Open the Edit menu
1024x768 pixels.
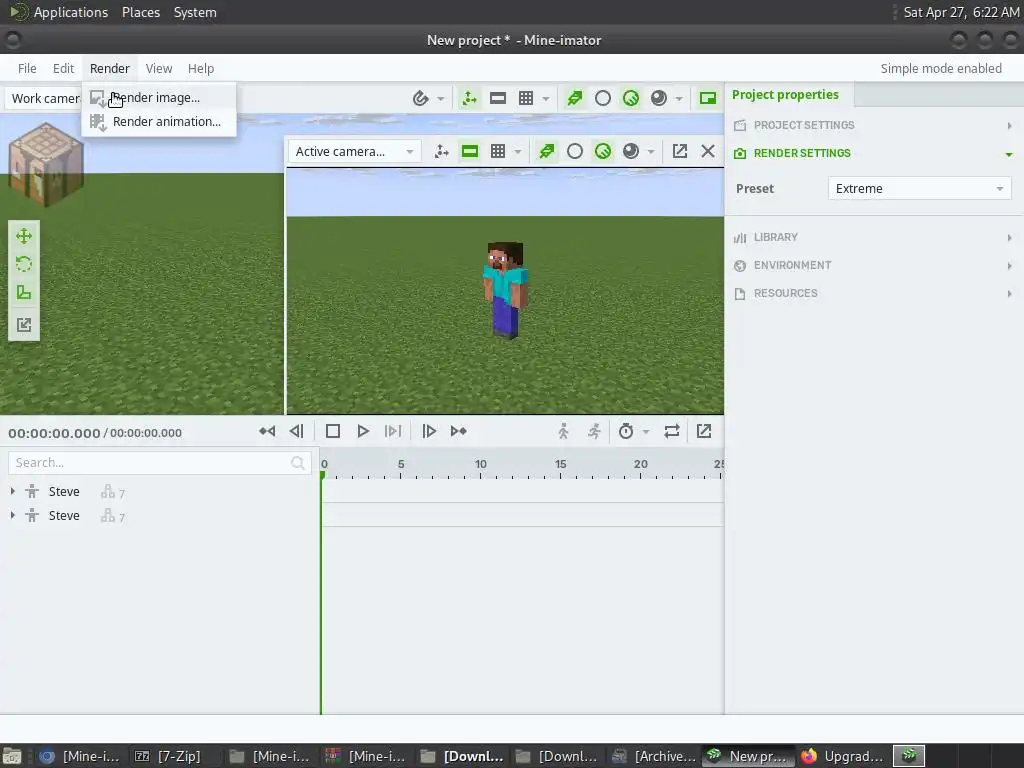click(63, 69)
